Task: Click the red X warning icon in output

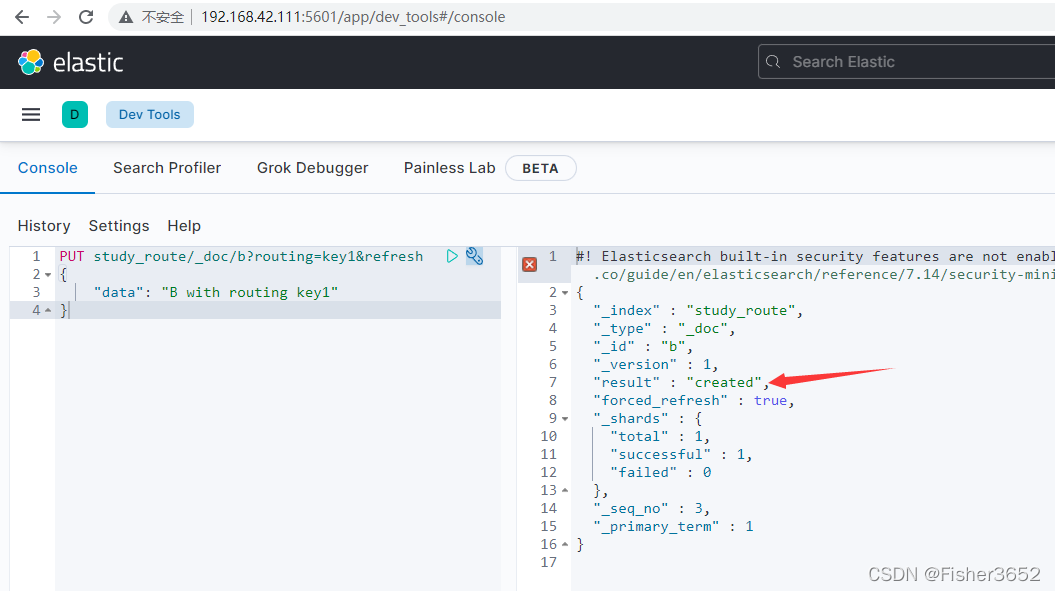Action: (530, 265)
